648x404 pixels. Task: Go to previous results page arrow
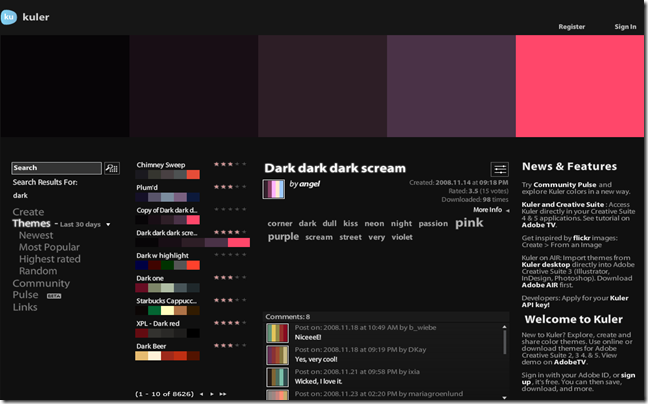[201, 394]
